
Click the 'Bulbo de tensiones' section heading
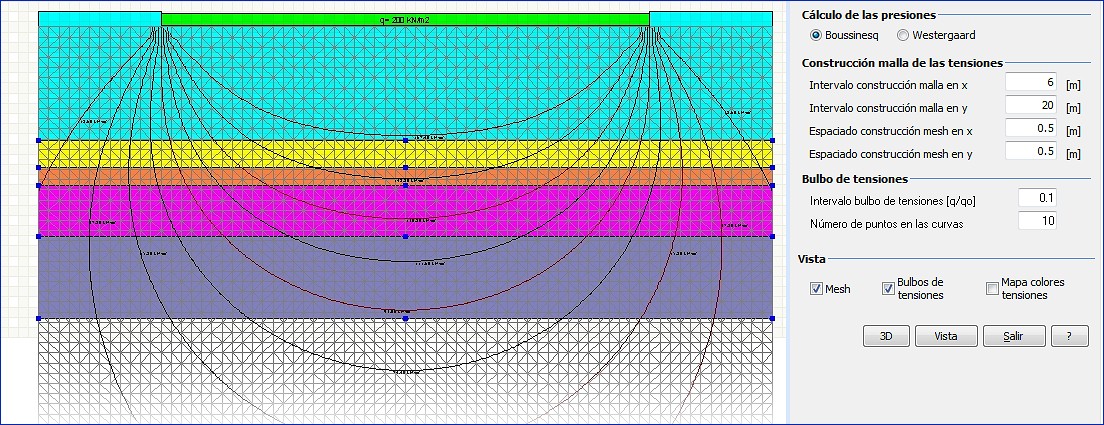[855, 179]
